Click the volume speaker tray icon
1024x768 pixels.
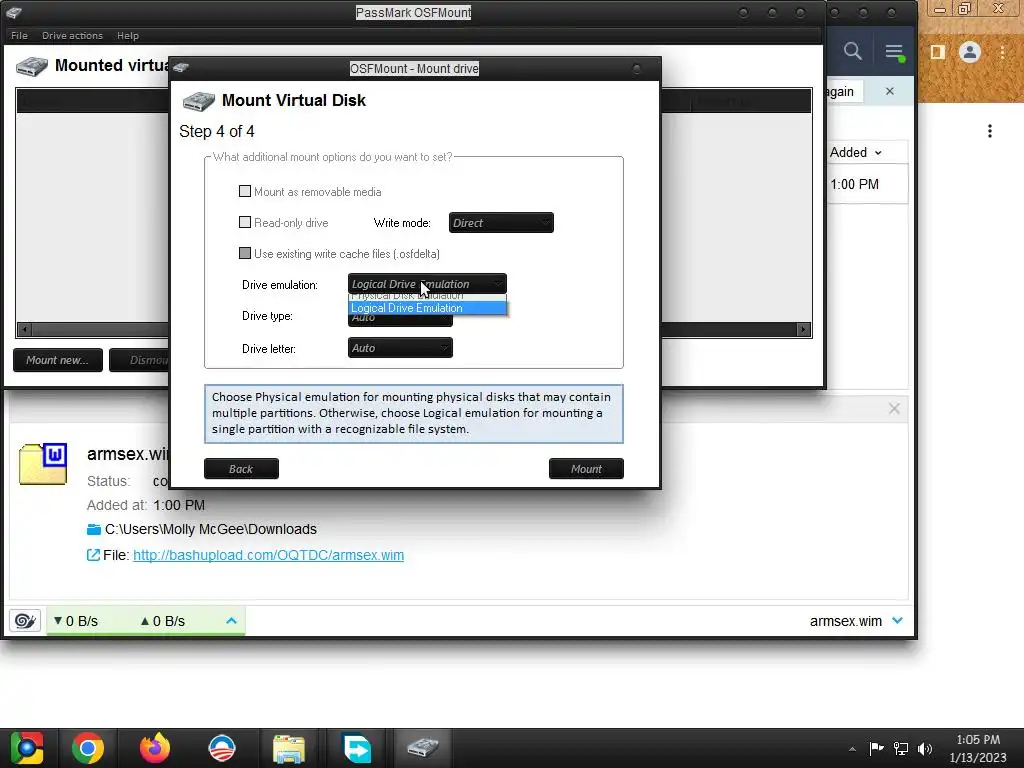tap(925, 748)
